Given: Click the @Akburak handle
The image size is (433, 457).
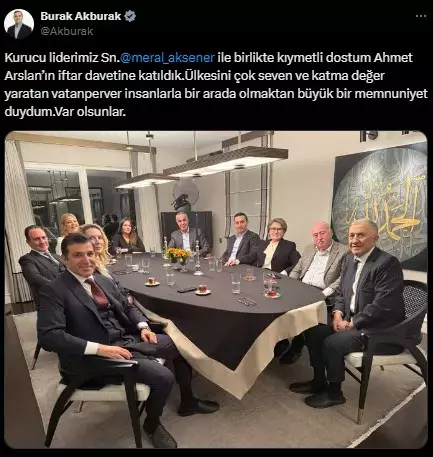Looking at the screenshot, I should [x=67, y=31].
